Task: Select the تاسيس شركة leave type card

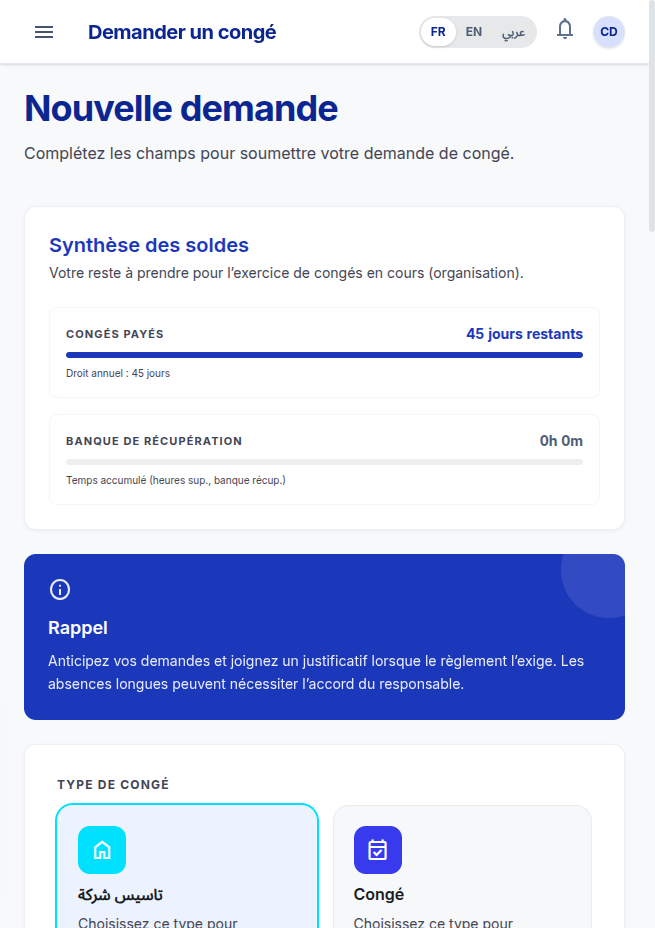Action: tap(187, 866)
